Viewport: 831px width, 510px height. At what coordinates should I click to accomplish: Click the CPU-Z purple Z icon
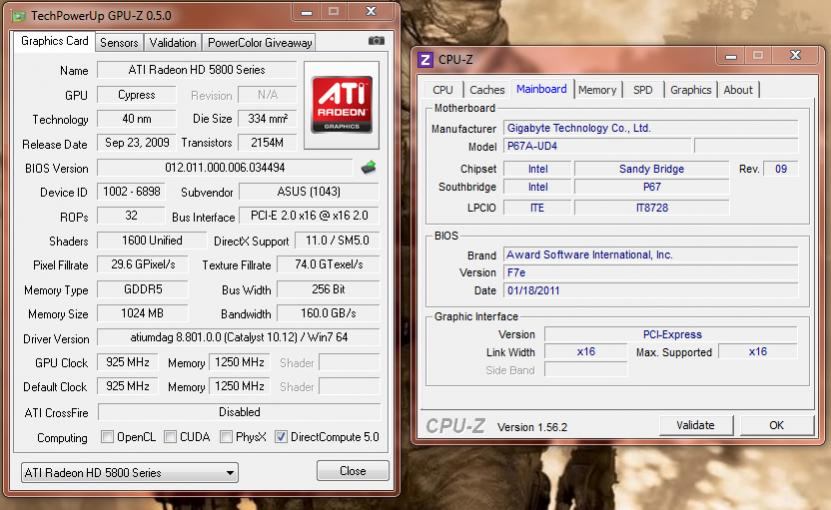[425, 59]
